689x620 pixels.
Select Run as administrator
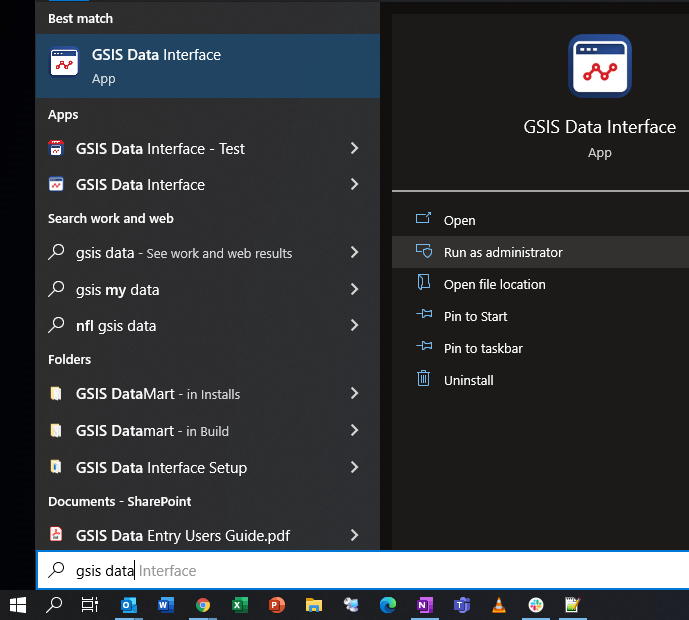[540, 252]
